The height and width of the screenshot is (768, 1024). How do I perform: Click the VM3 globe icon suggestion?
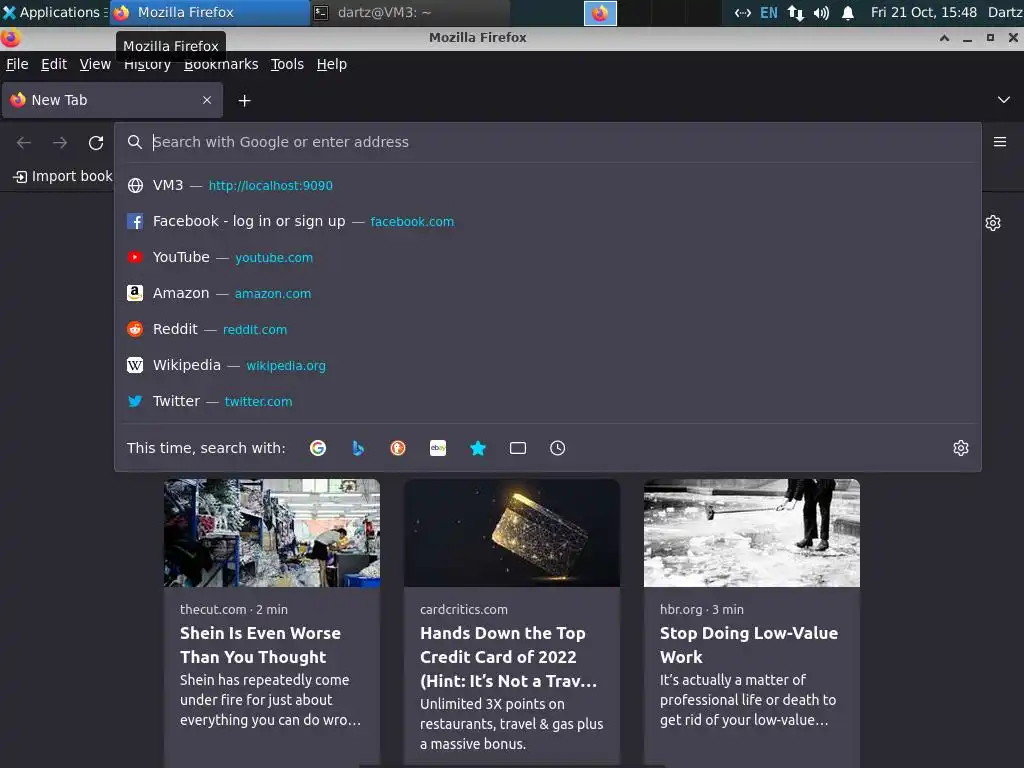tap(135, 185)
